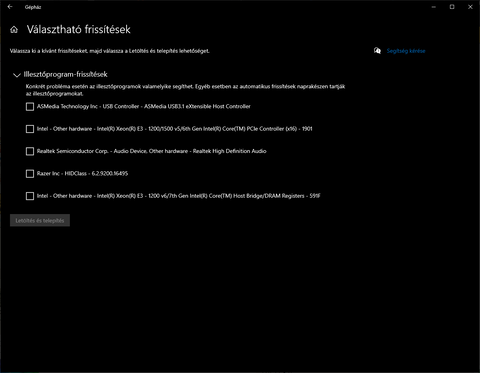Open the Segítség kérése link

[x=406, y=51]
